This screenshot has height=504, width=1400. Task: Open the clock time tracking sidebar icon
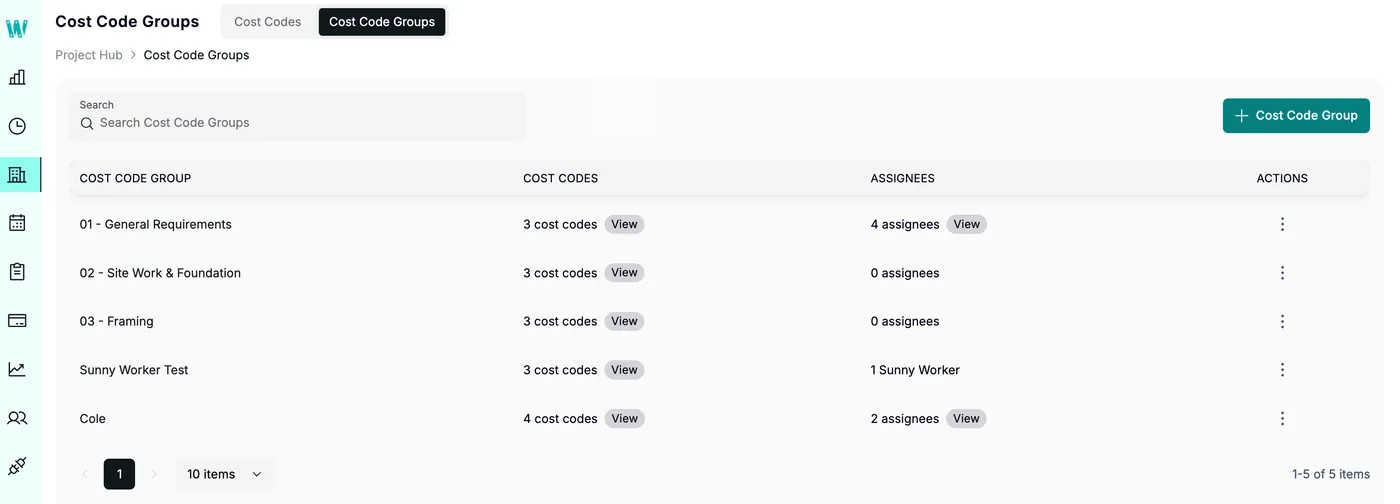pyautogui.click(x=17, y=126)
